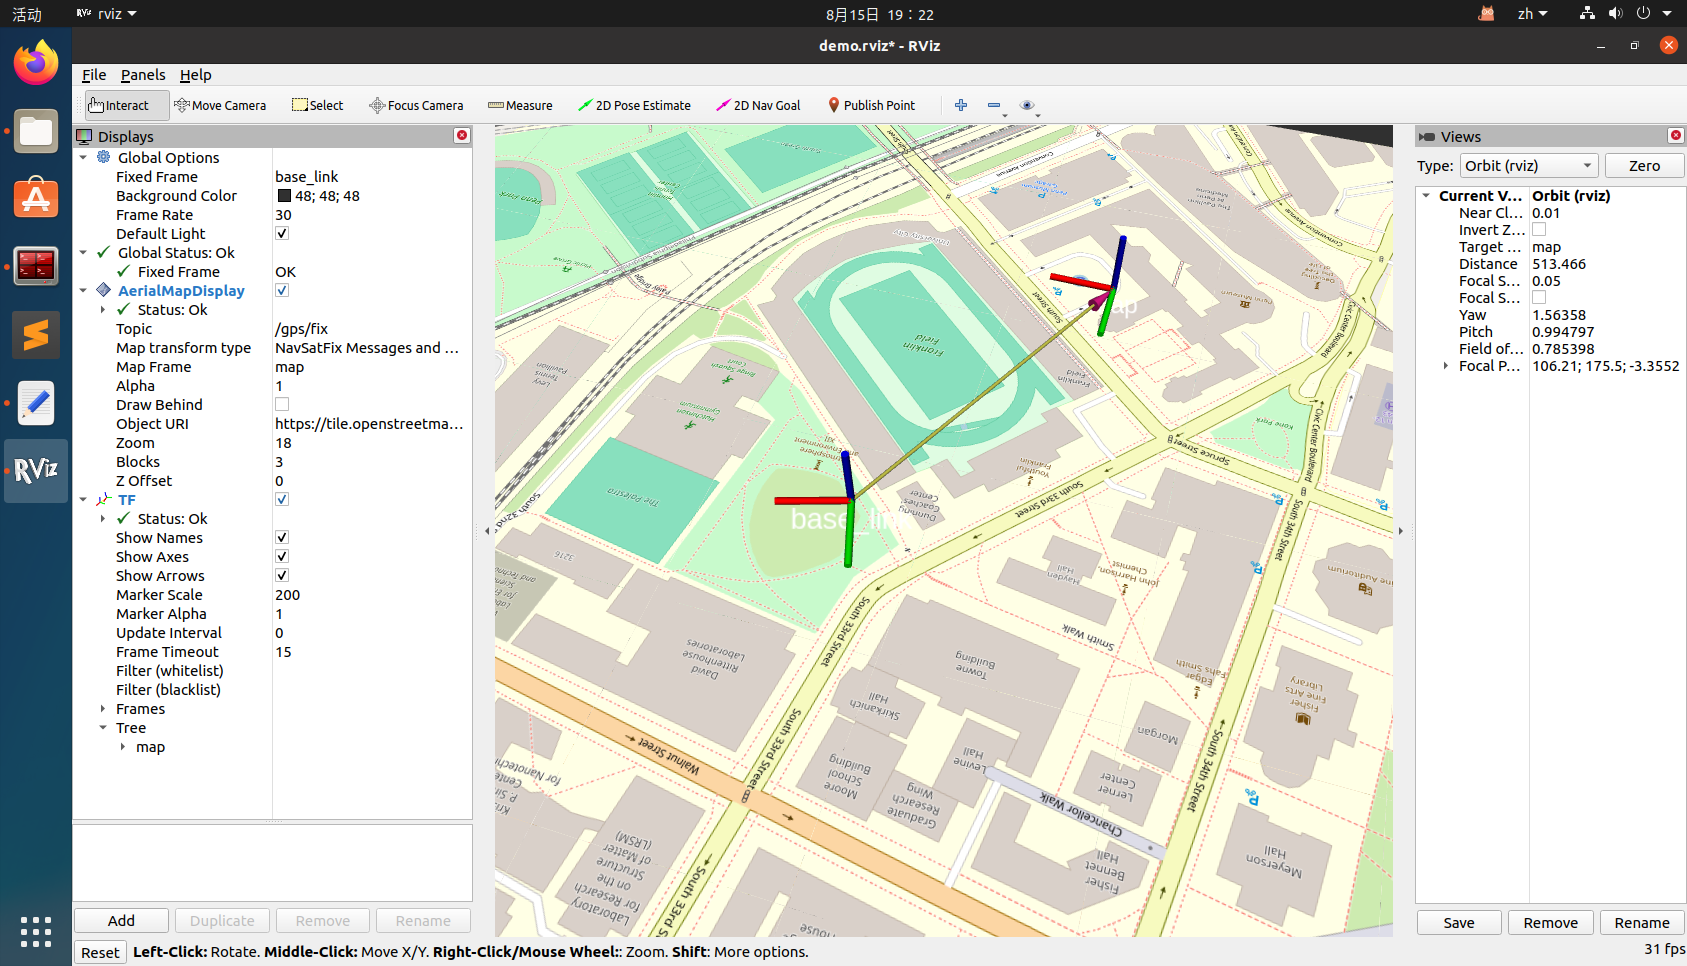Viewport: 1687px width, 966px height.
Task: Disable the AerialMapDisplay checkbox
Action: point(282,290)
